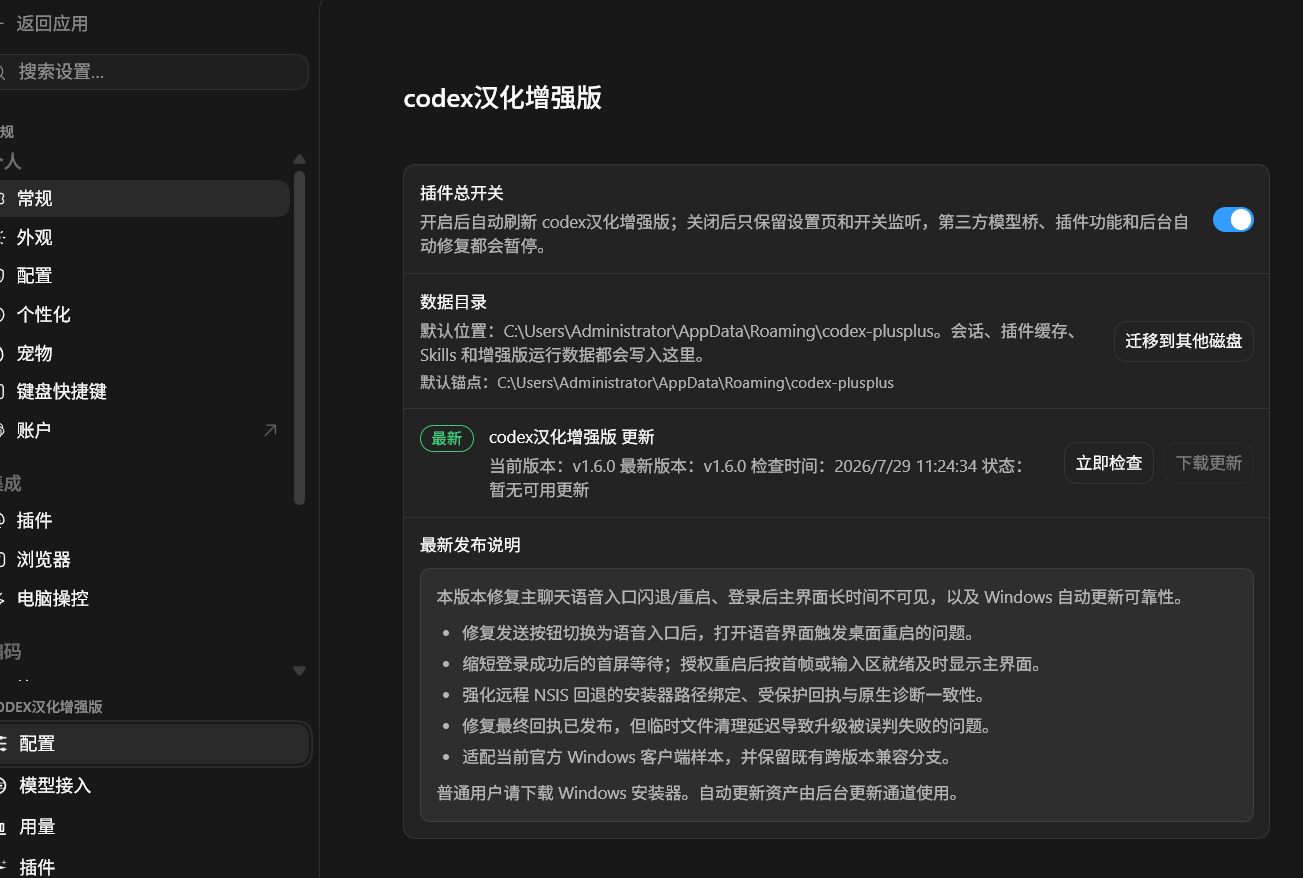Open the 外观 settings page
This screenshot has height=878, width=1303.
click(142, 237)
